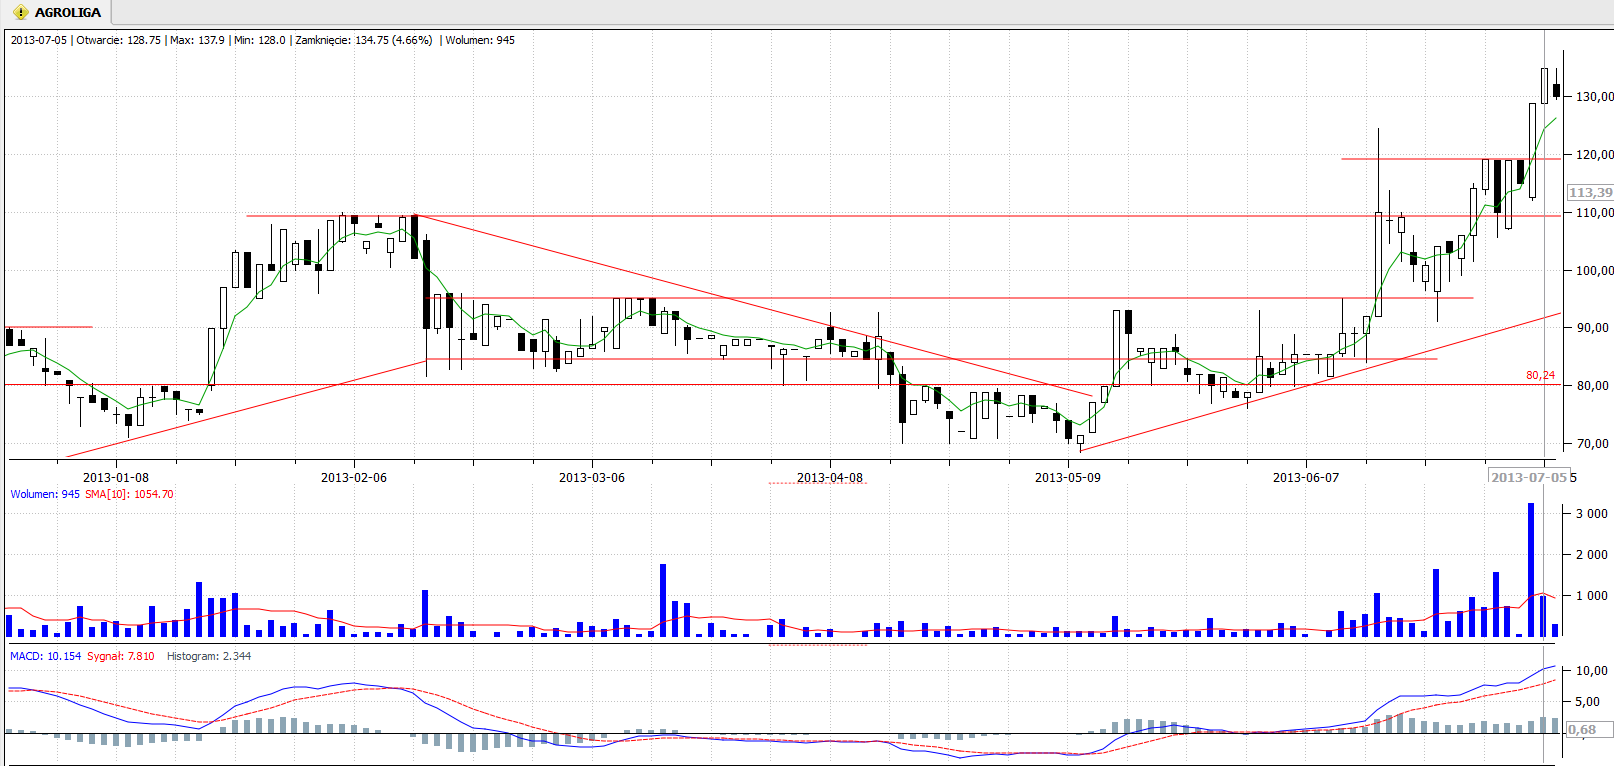1614x766 pixels.
Task: Click the 113,39 price cursor label
Action: (1589, 192)
